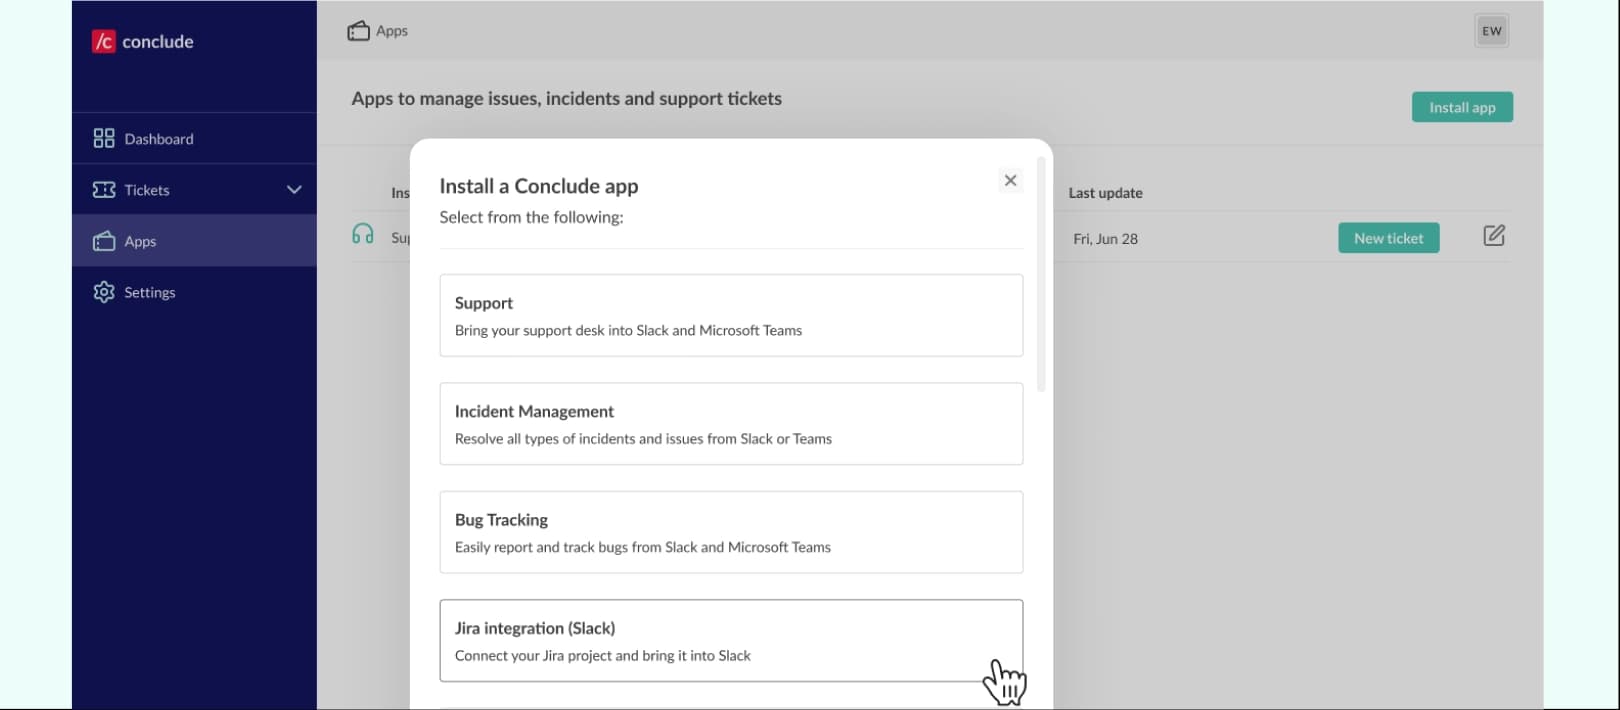The width and height of the screenshot is (1620, 710).
Task: Click the Apps icon in top breadcrumb
Action: pos(358,31)
